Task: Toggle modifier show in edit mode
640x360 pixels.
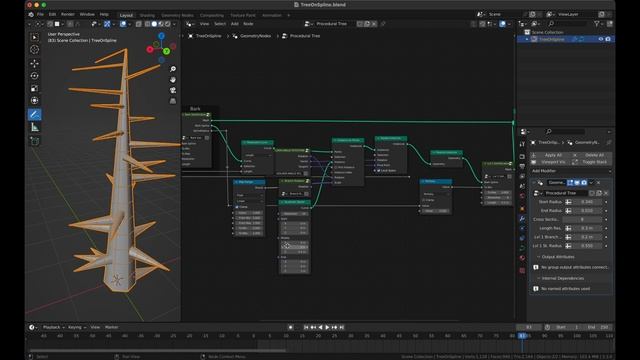Action: tap(570, 182)
